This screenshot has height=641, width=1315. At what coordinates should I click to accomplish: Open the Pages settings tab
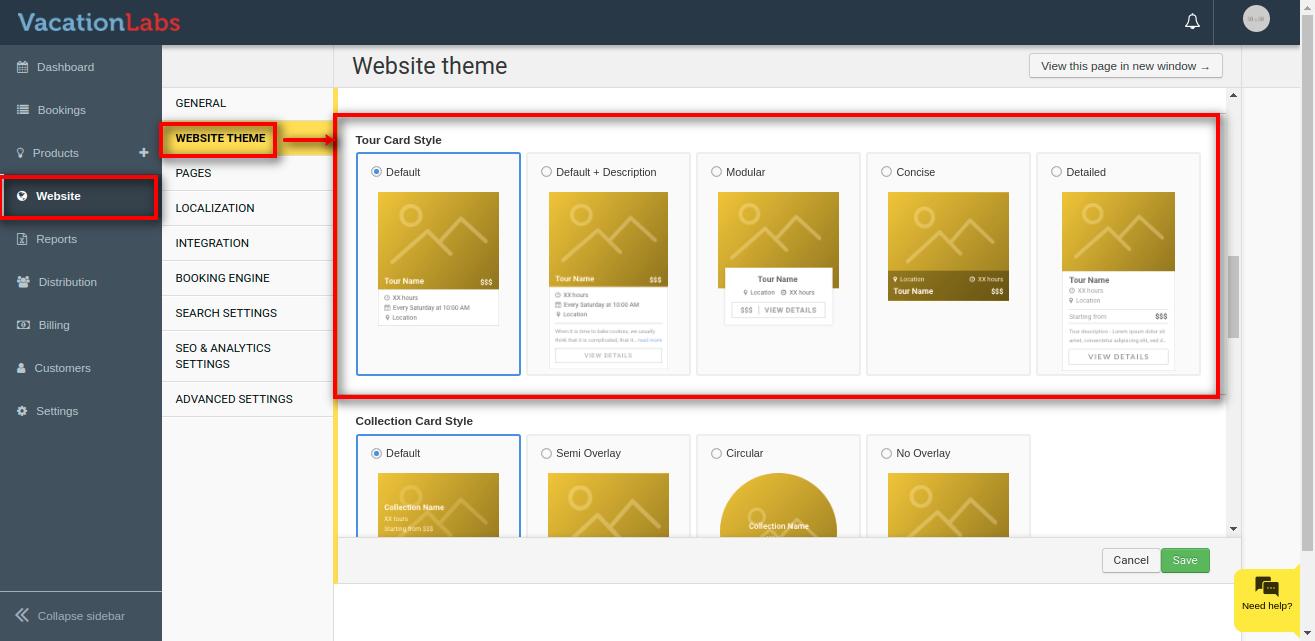[x=193, y=173]
